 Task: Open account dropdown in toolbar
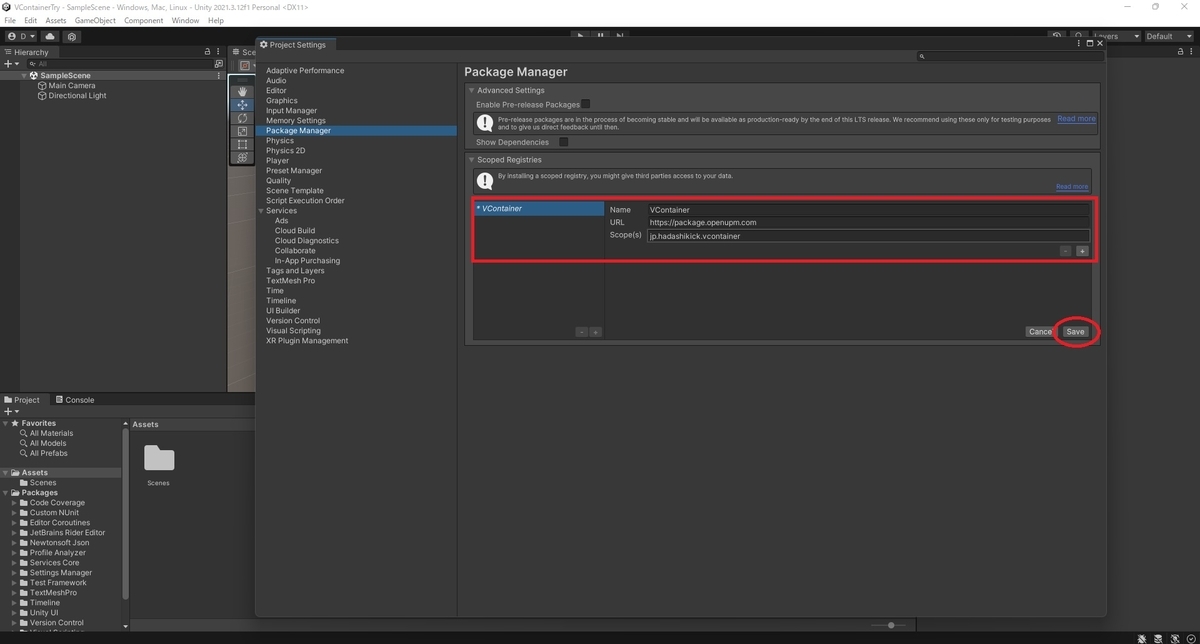pos(20,36)
